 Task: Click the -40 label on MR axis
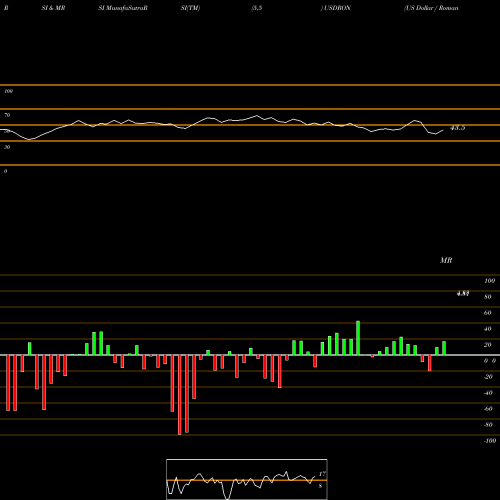[488, 393]
